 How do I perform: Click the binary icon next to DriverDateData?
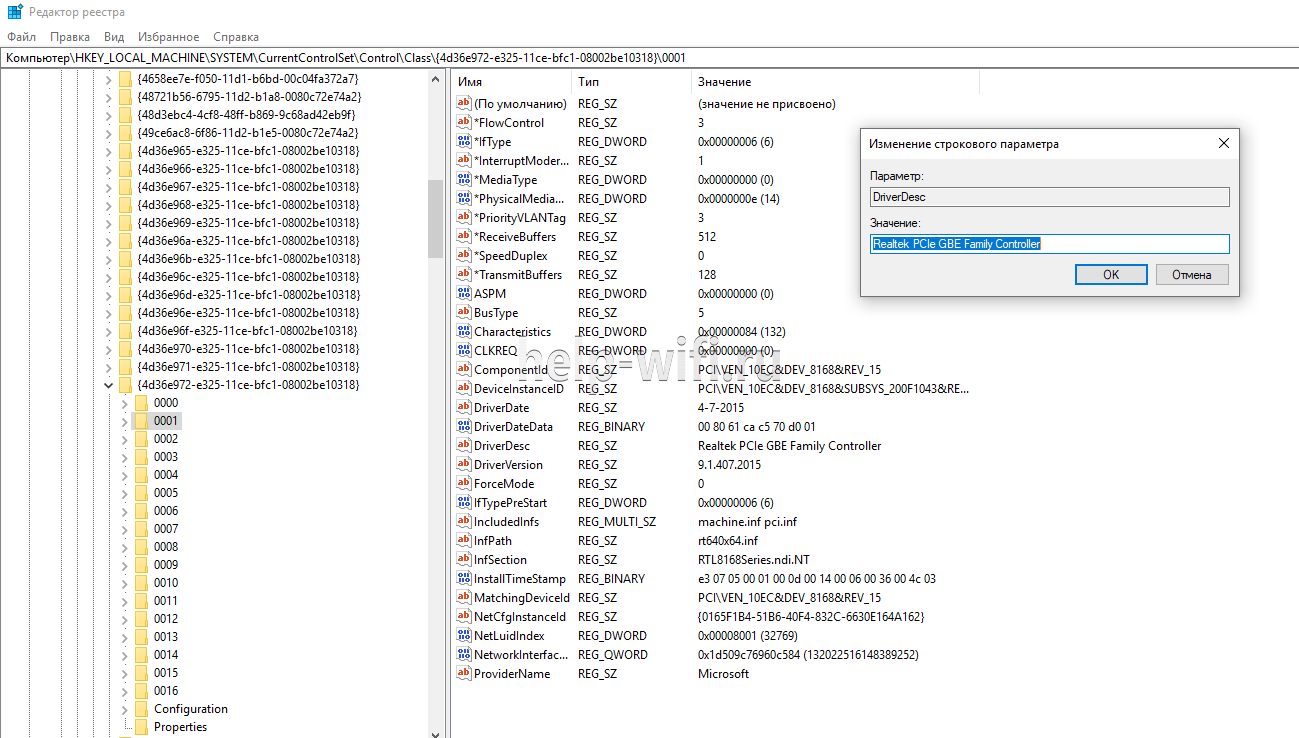click(x=464, y=427)
